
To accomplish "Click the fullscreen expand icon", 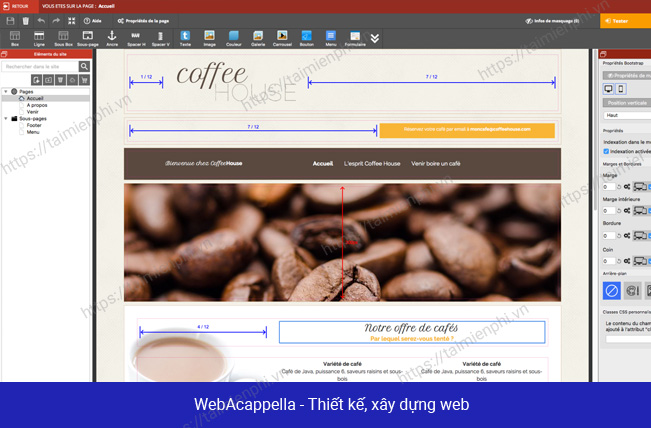I will 71,21.
